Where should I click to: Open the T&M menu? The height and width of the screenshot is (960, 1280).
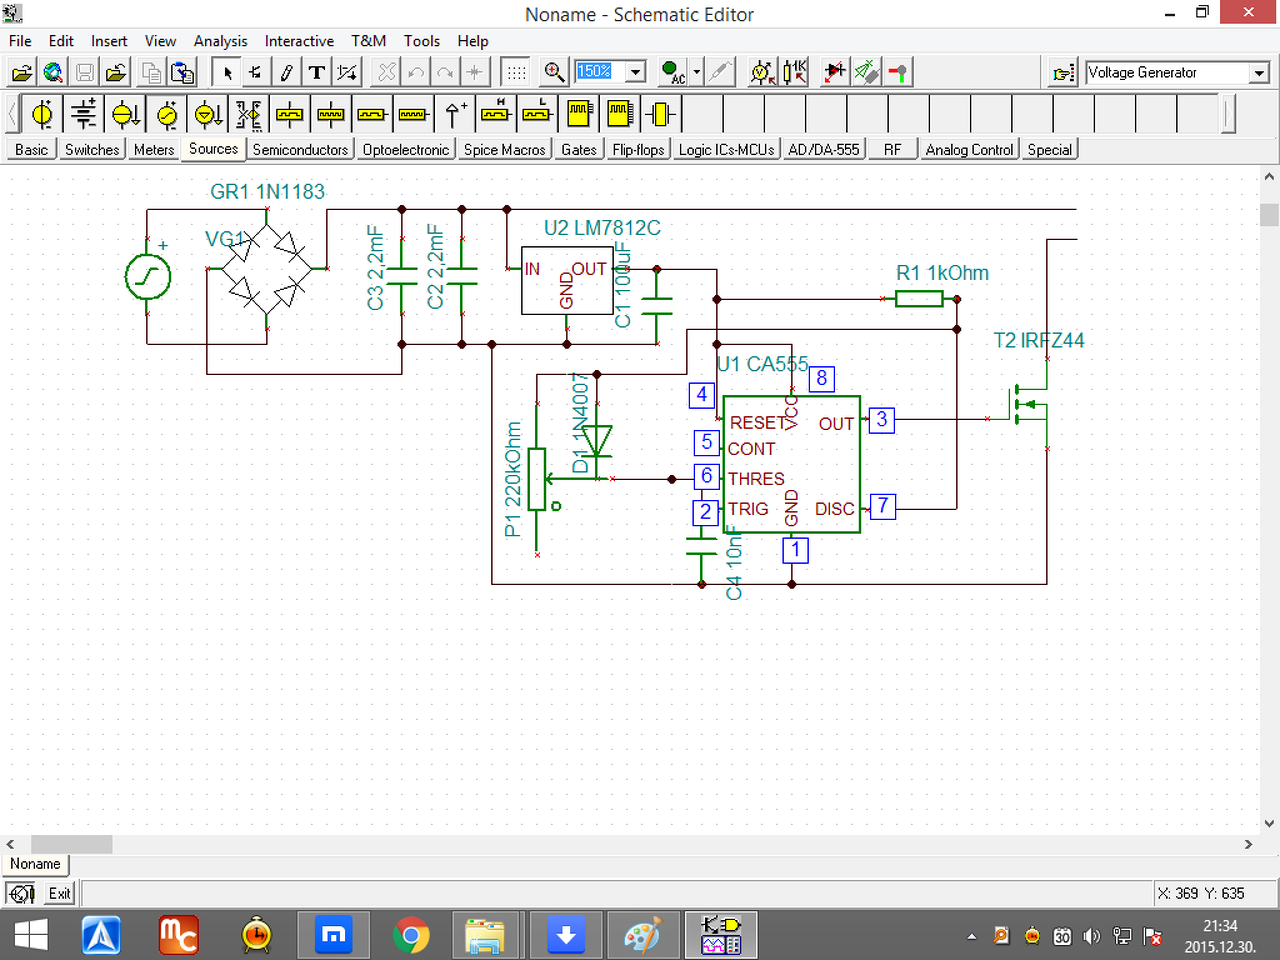[368, 41]
